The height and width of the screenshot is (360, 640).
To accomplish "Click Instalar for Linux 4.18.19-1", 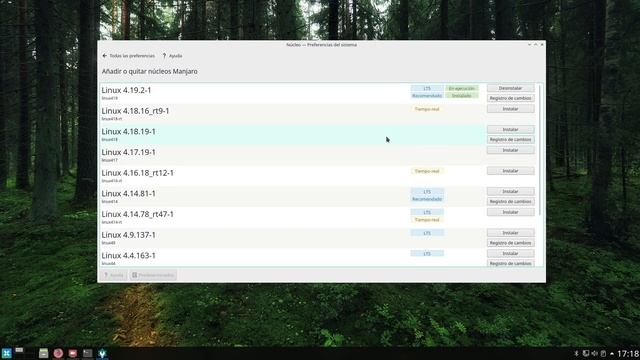I will coord(510,129).
